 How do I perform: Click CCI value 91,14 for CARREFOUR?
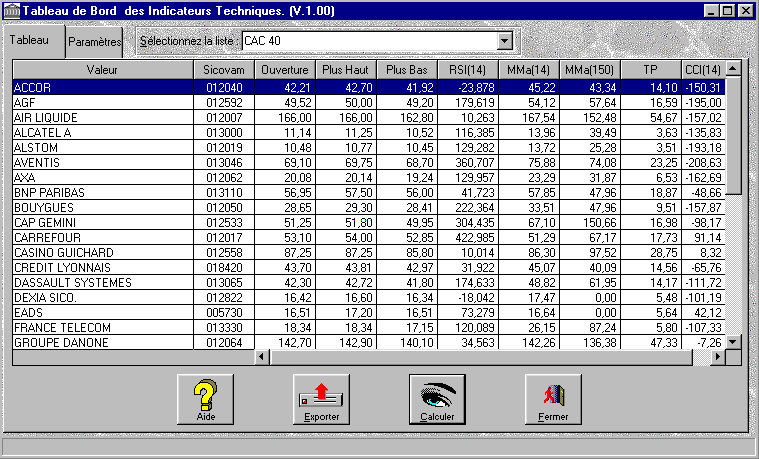[709, 238]
